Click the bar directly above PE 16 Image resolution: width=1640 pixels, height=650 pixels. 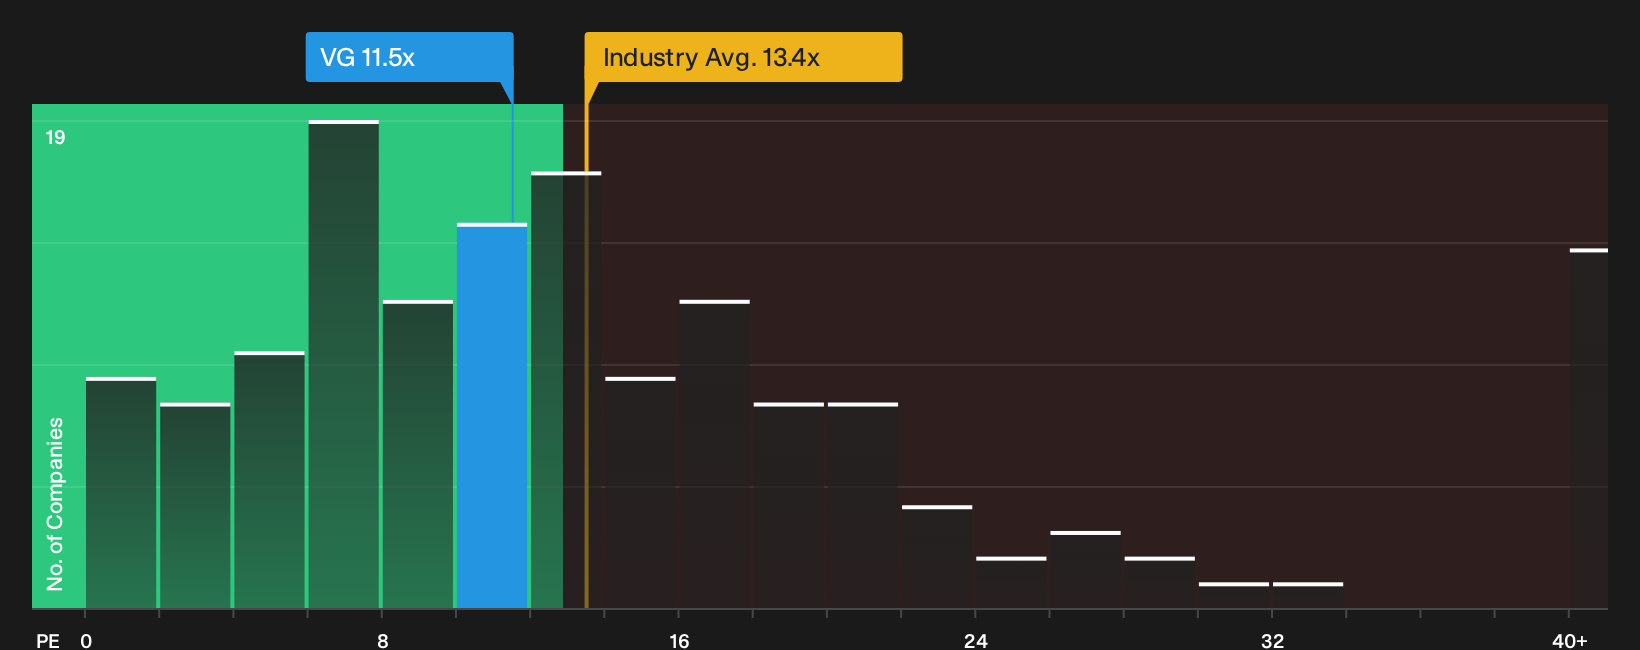coord(714,454)
